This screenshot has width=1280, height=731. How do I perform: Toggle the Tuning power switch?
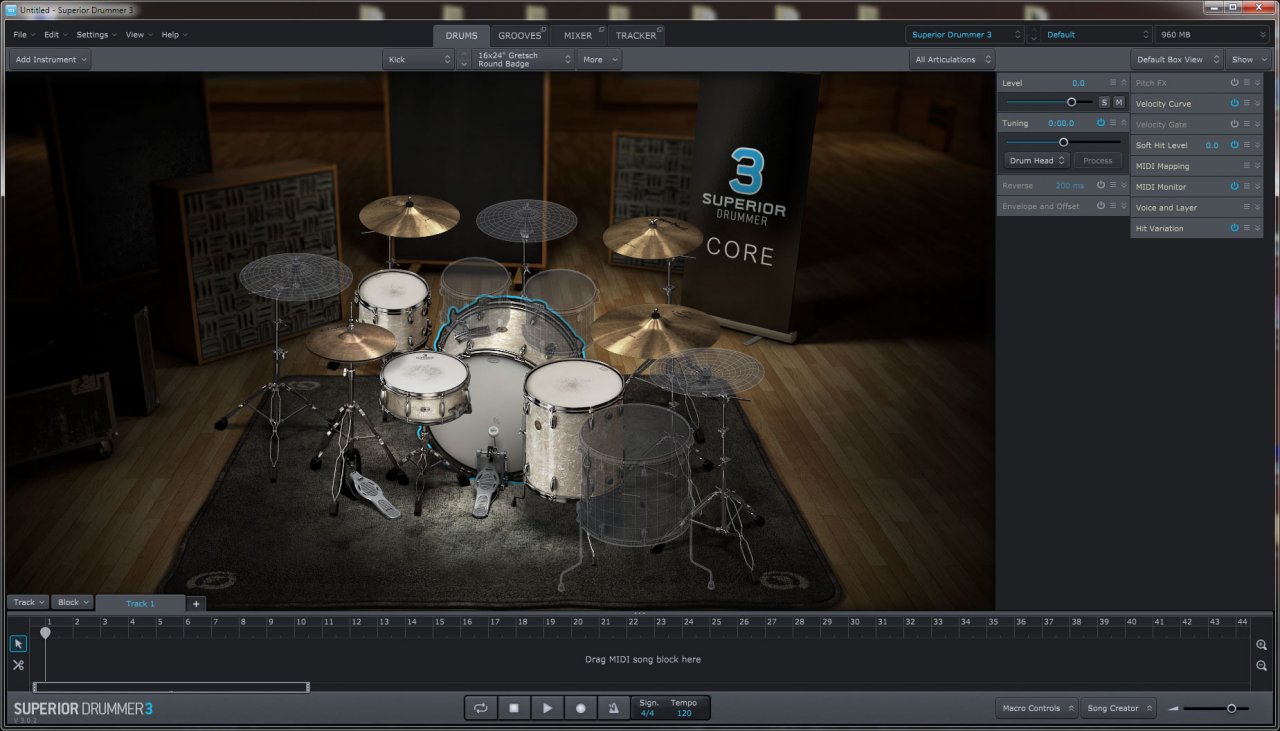pos(1100,123)
